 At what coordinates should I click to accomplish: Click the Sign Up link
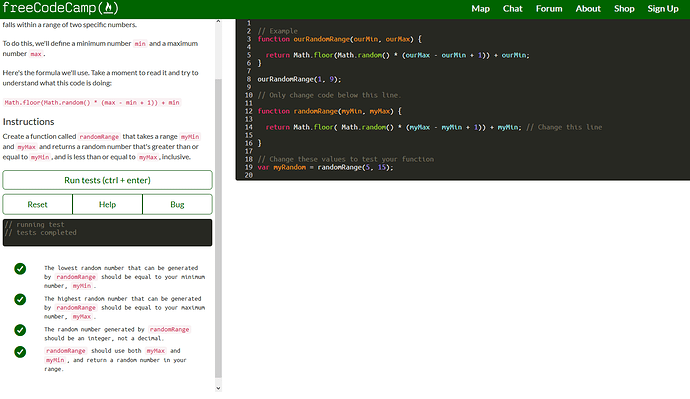(663, 9)
